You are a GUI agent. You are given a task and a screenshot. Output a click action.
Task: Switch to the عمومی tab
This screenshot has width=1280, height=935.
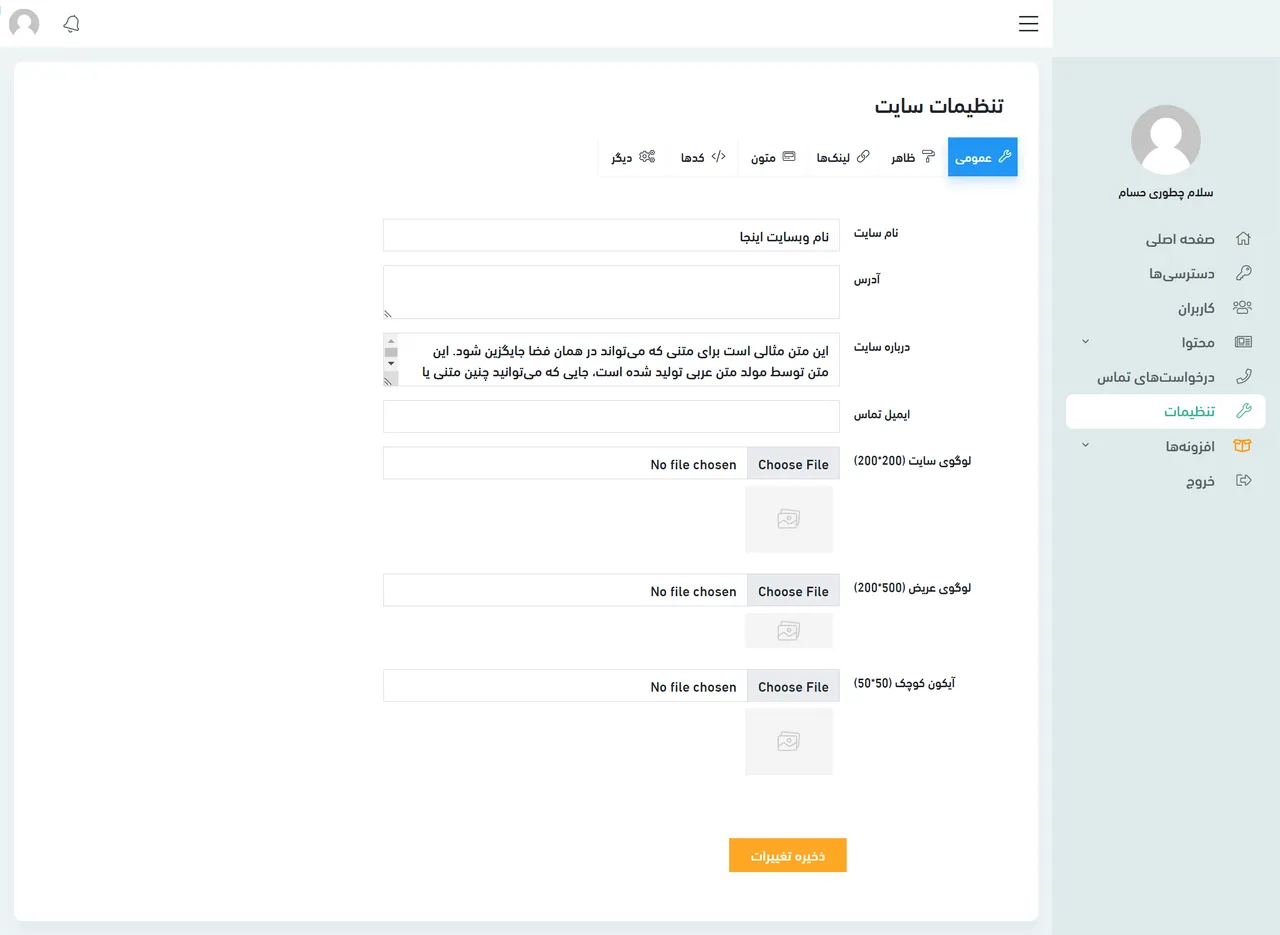tap(983, 157)
